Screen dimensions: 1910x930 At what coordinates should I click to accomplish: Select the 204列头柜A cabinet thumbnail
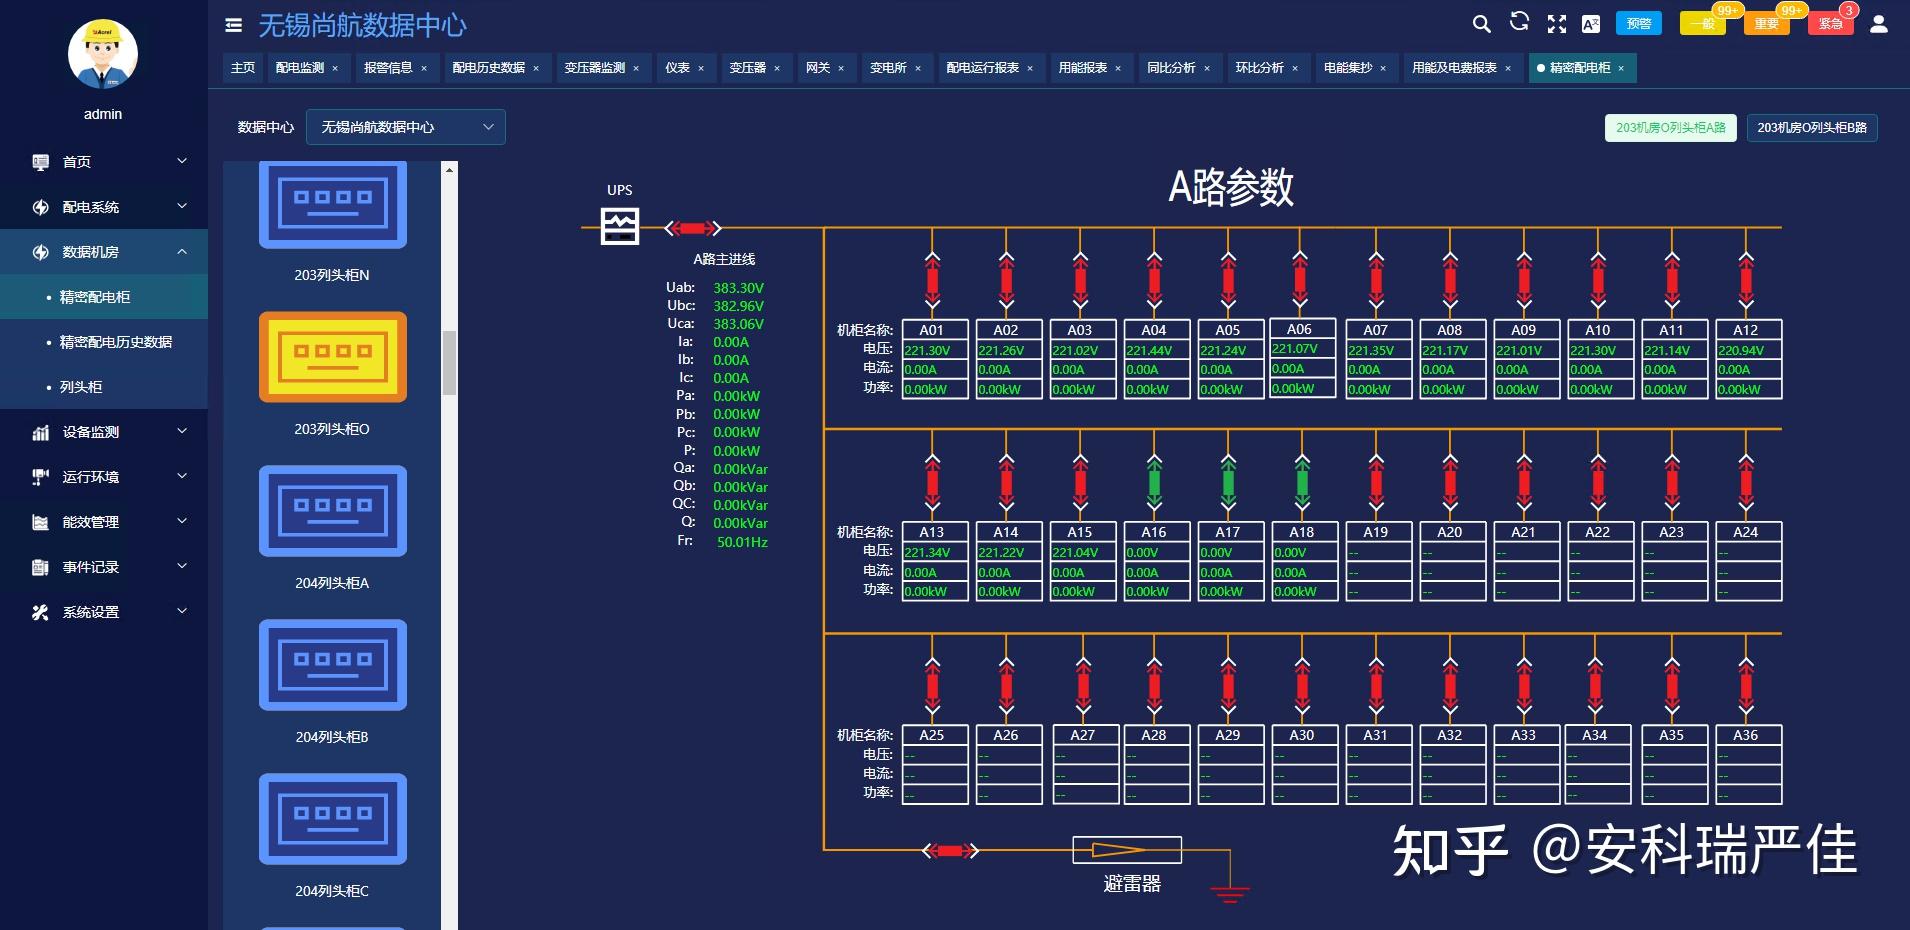[332, 511]
